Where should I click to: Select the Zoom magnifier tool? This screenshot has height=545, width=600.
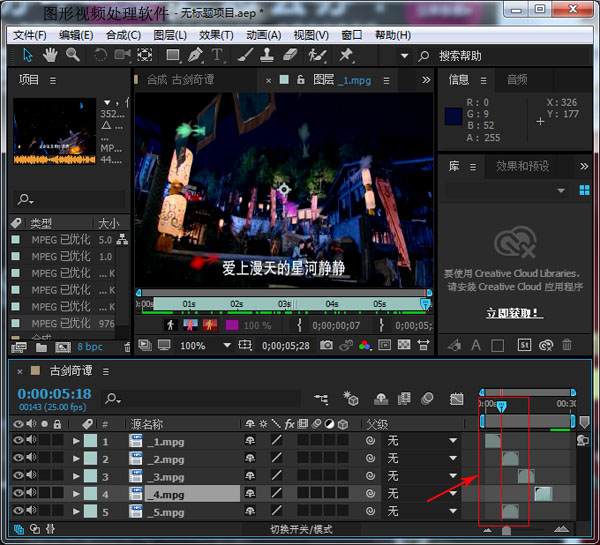pyautogui.click(x=73, y=55)
